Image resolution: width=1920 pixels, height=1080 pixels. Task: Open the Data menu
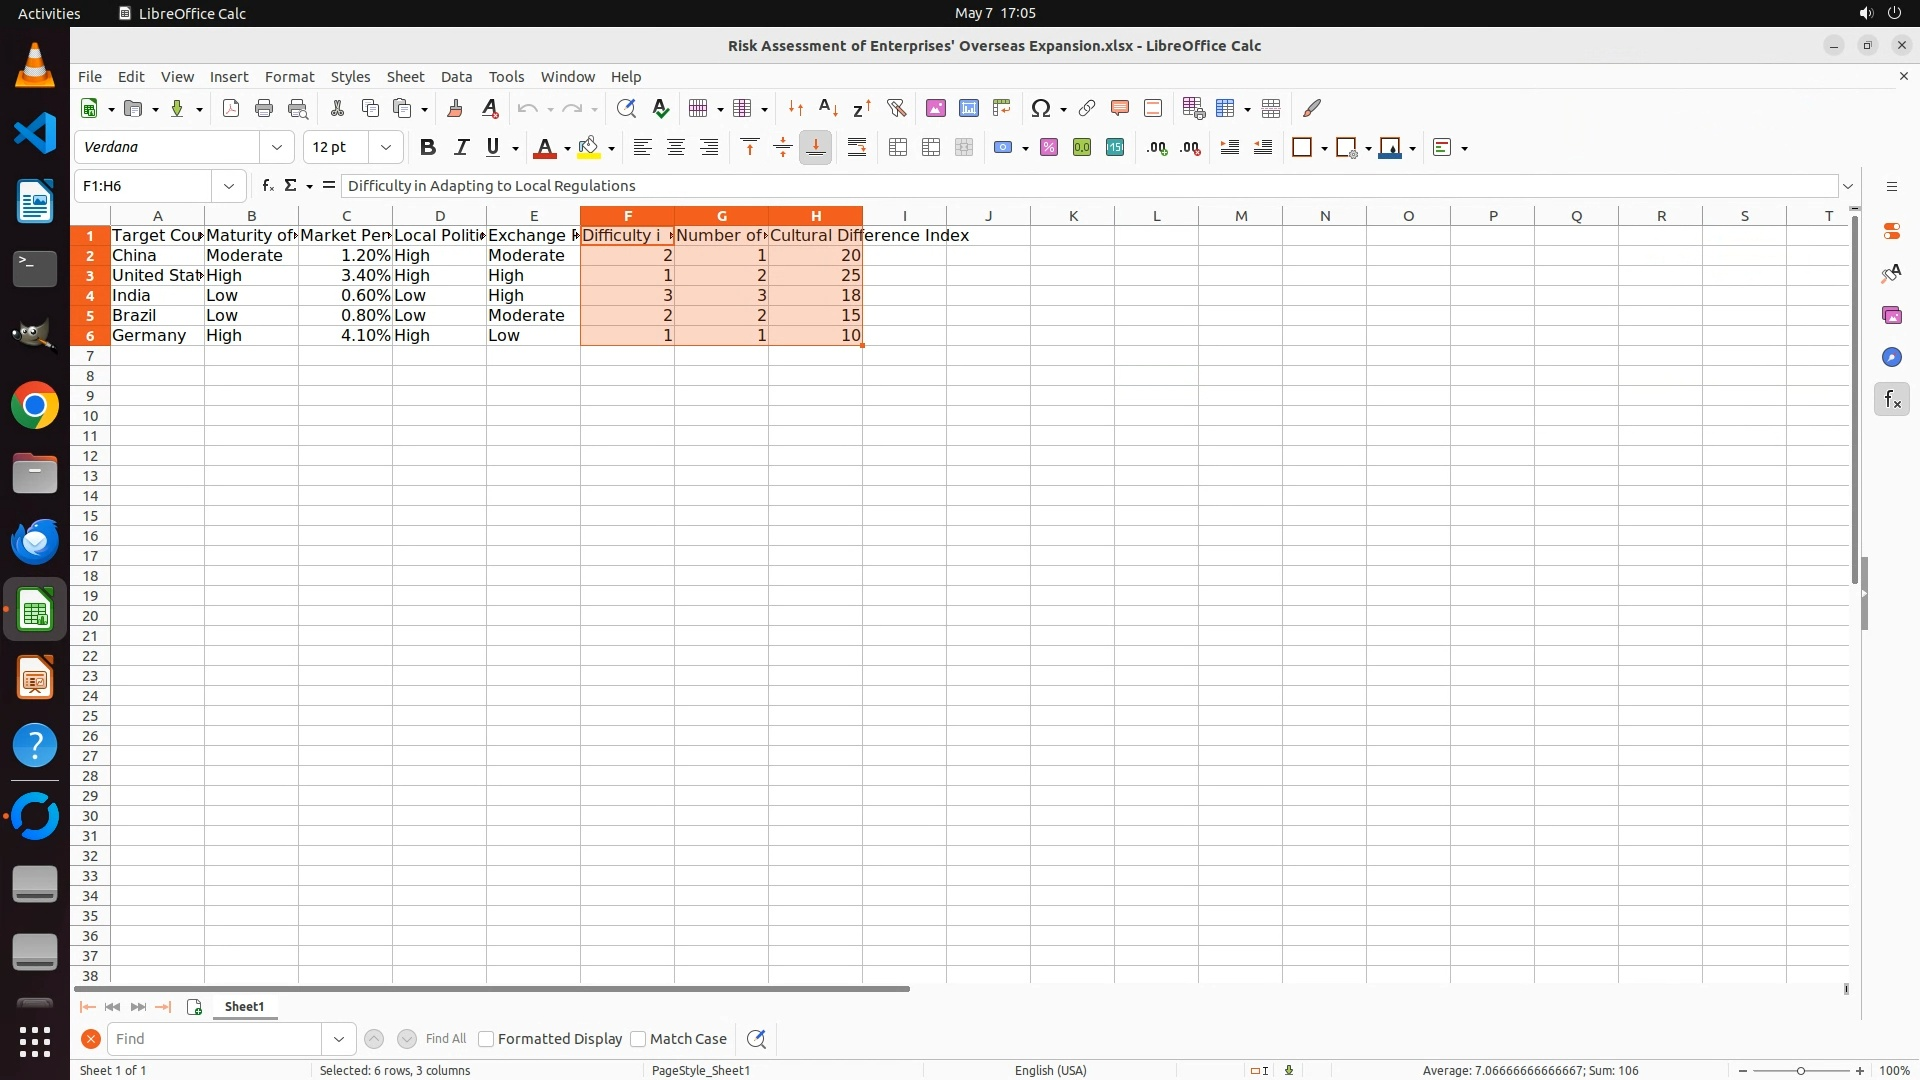tap(456, 77)
